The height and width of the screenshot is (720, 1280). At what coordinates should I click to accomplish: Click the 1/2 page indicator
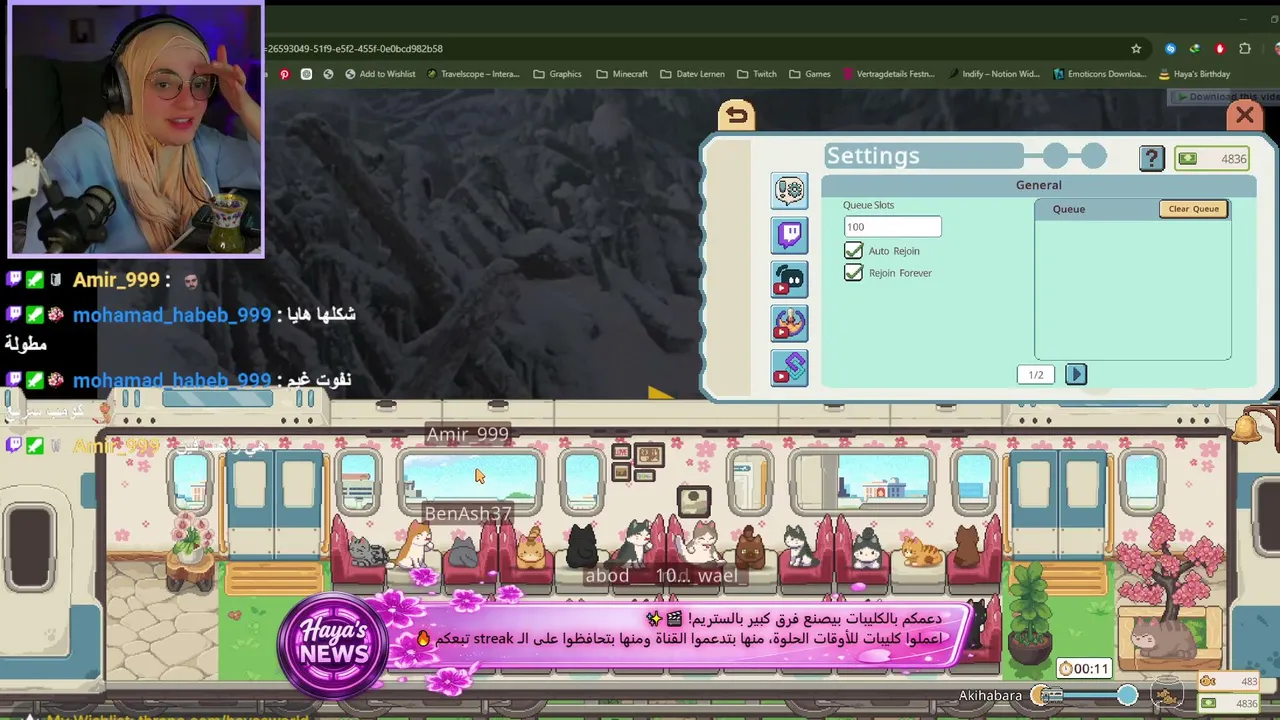[x=1036, y=375]
